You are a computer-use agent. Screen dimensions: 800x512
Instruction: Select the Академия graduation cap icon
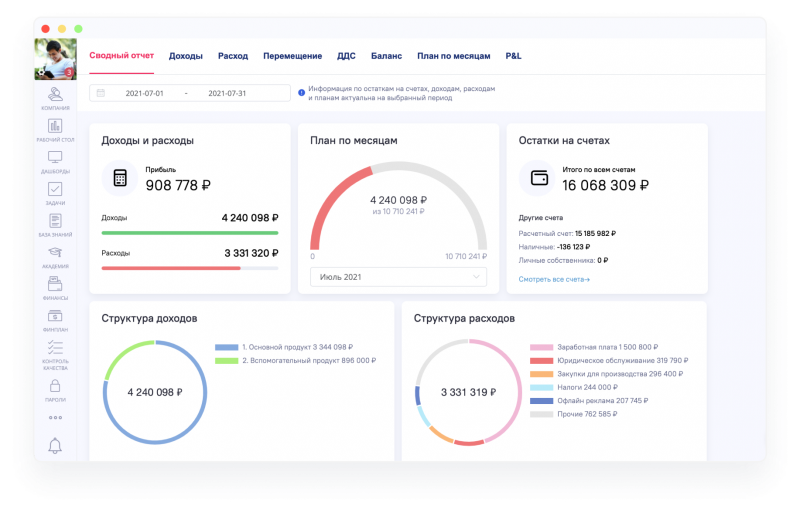55,254
